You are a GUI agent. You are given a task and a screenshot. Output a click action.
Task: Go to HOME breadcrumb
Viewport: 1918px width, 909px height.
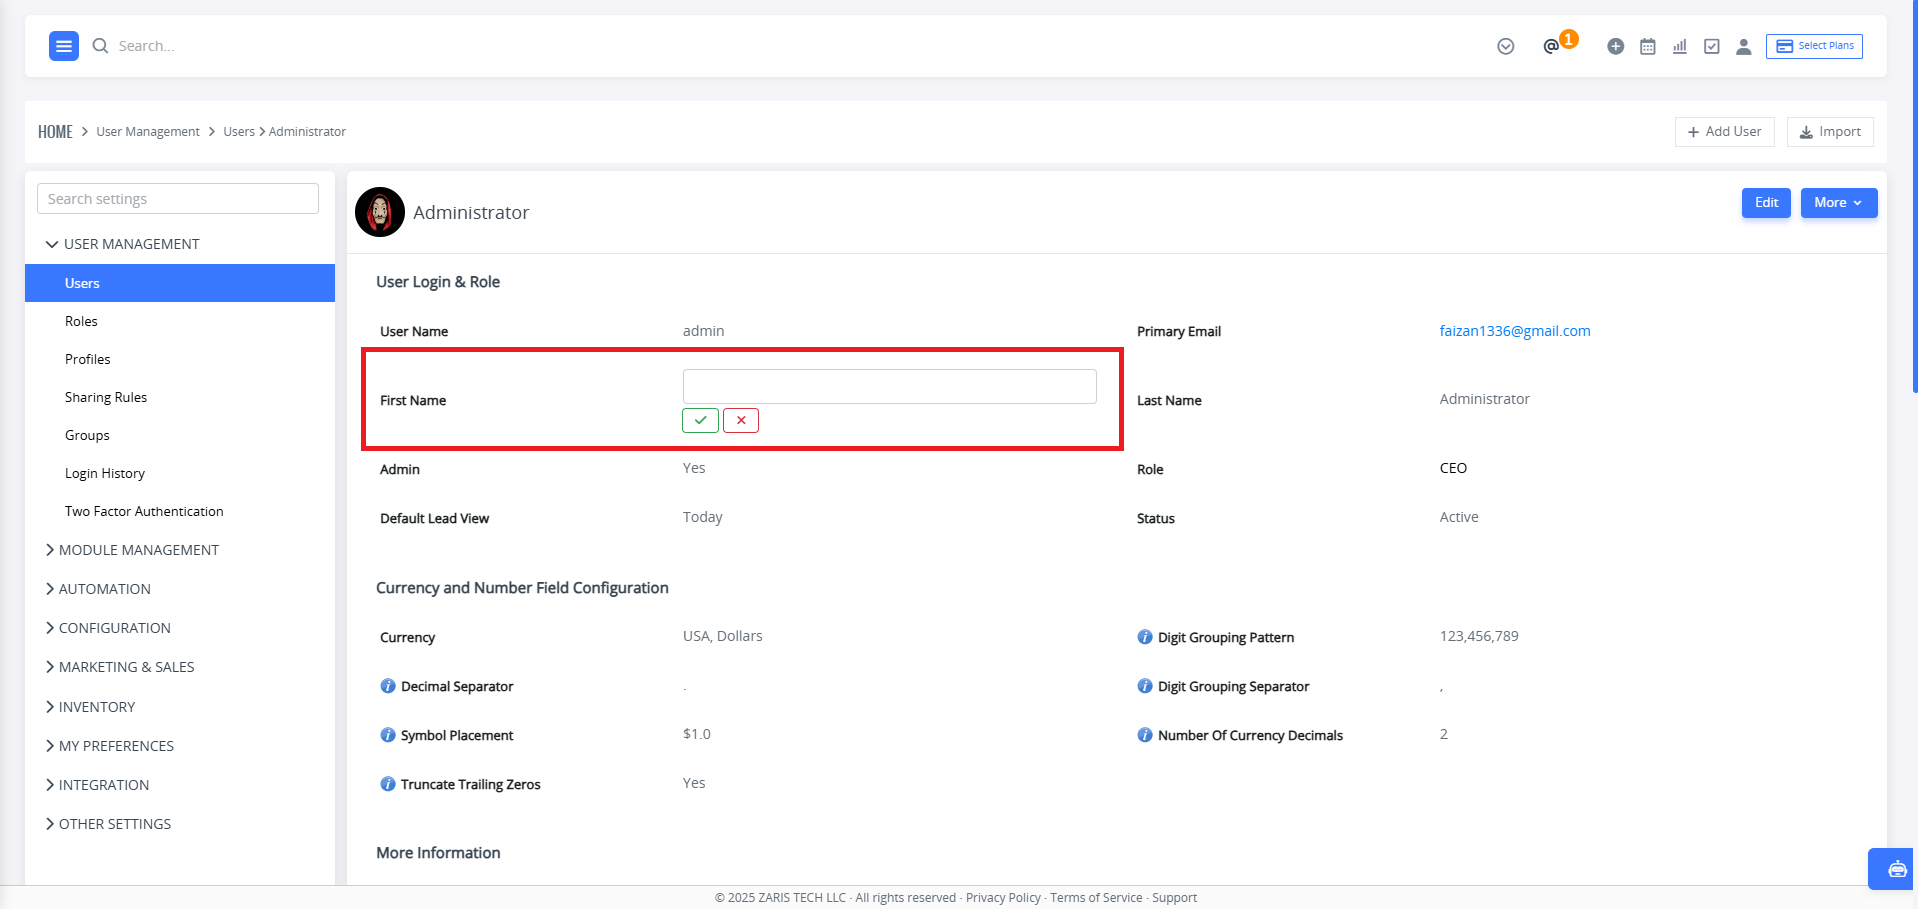[x=55, y=132]
